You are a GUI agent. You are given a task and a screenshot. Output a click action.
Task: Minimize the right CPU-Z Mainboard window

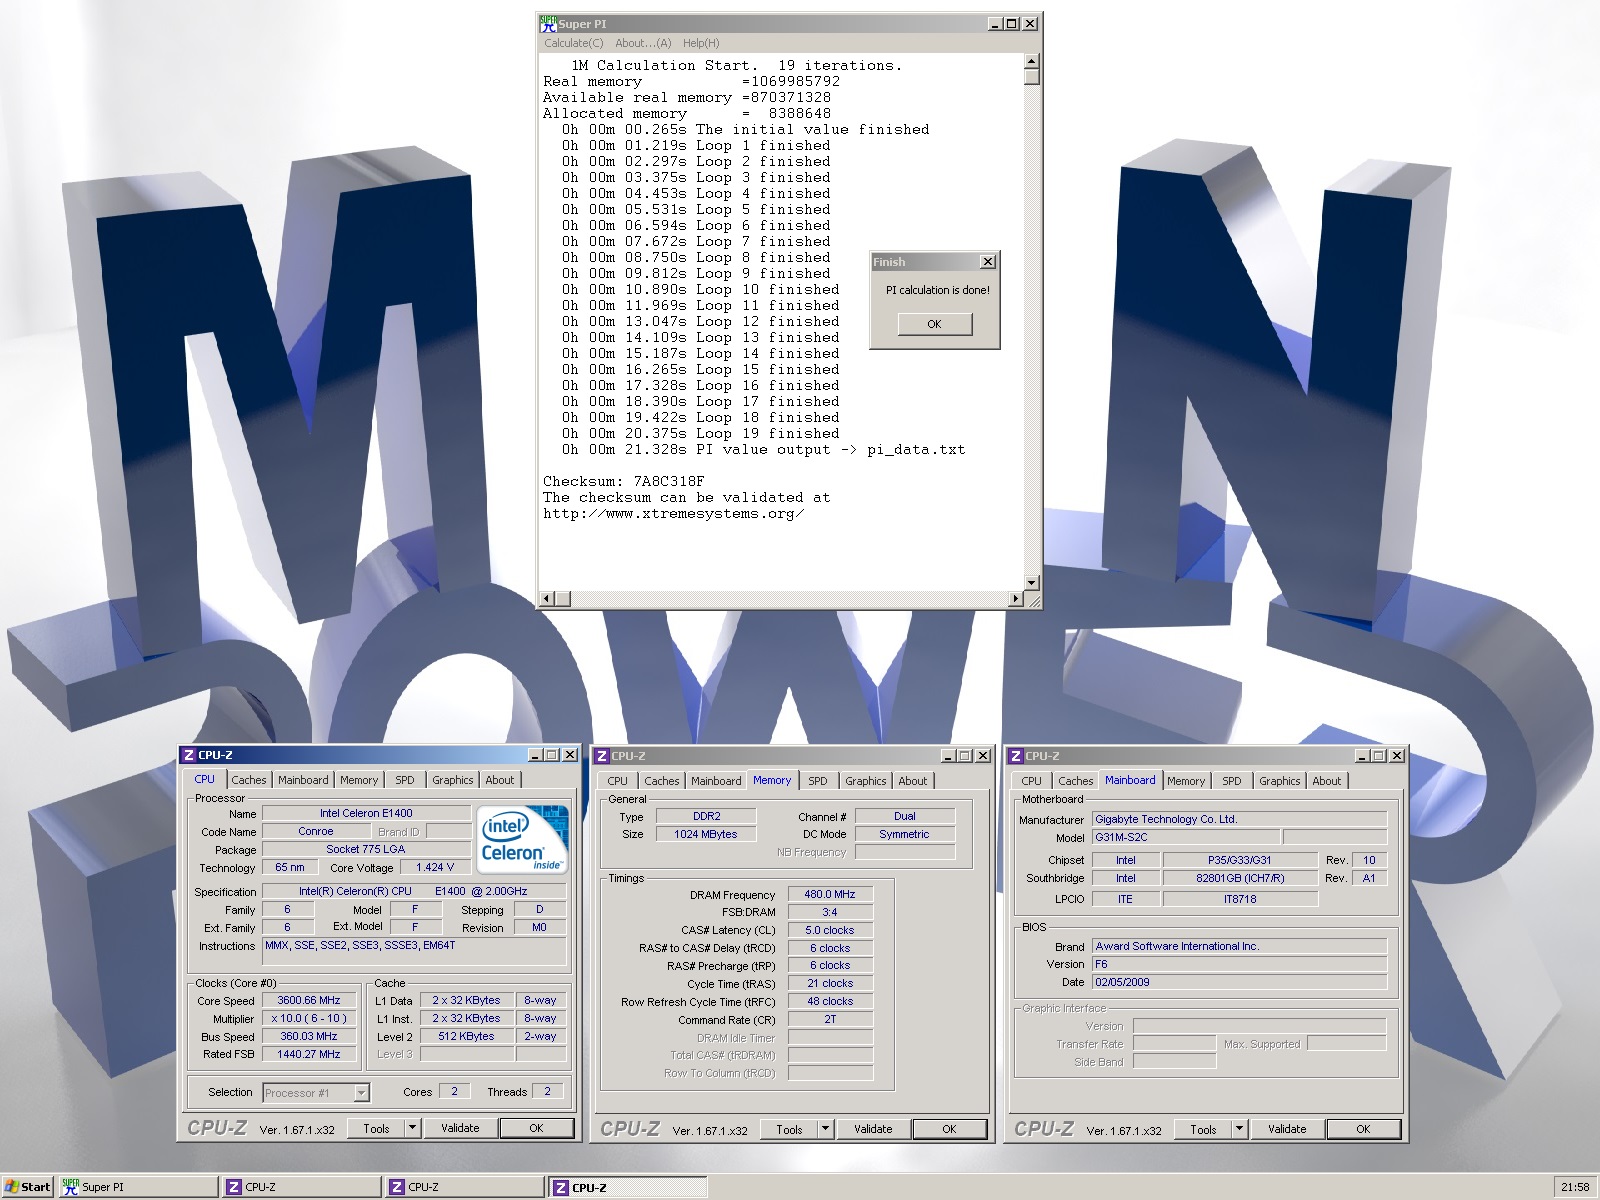1362,756
